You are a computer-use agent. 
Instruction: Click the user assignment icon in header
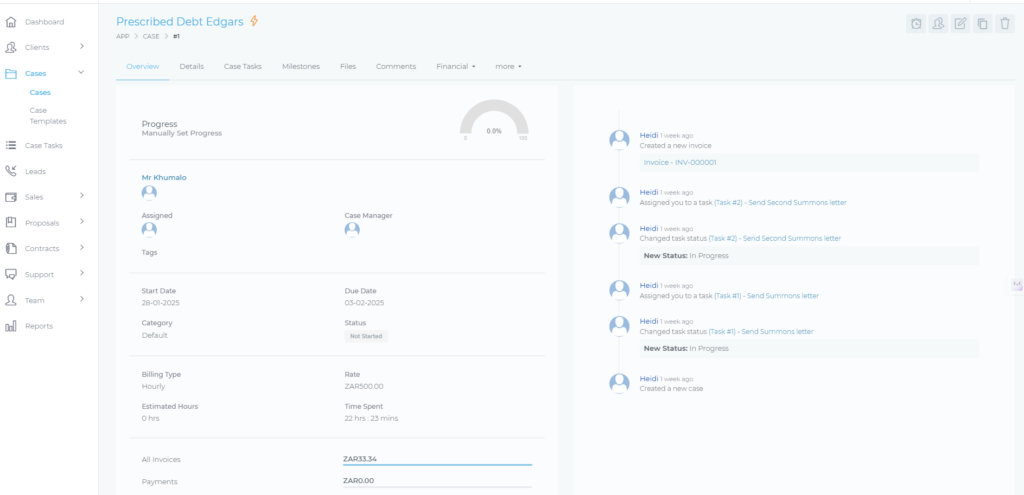point(938,24)
